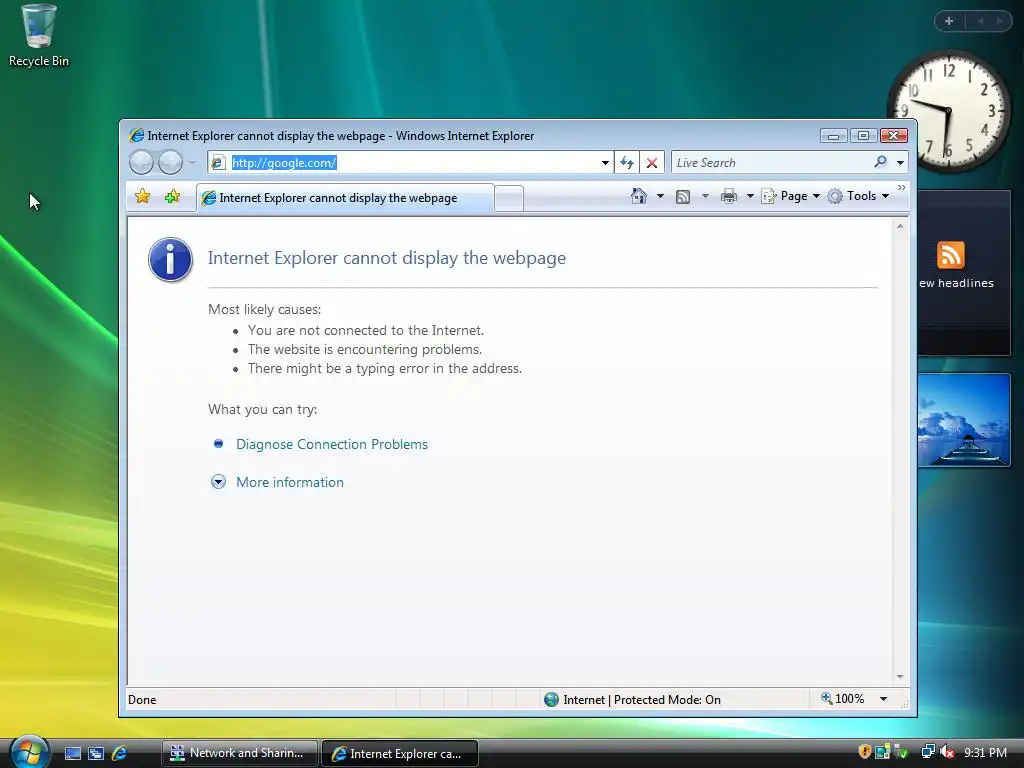Click the Internet Explorer taskbar button
Screen dimensions: 1024x768
pos(400,754)
